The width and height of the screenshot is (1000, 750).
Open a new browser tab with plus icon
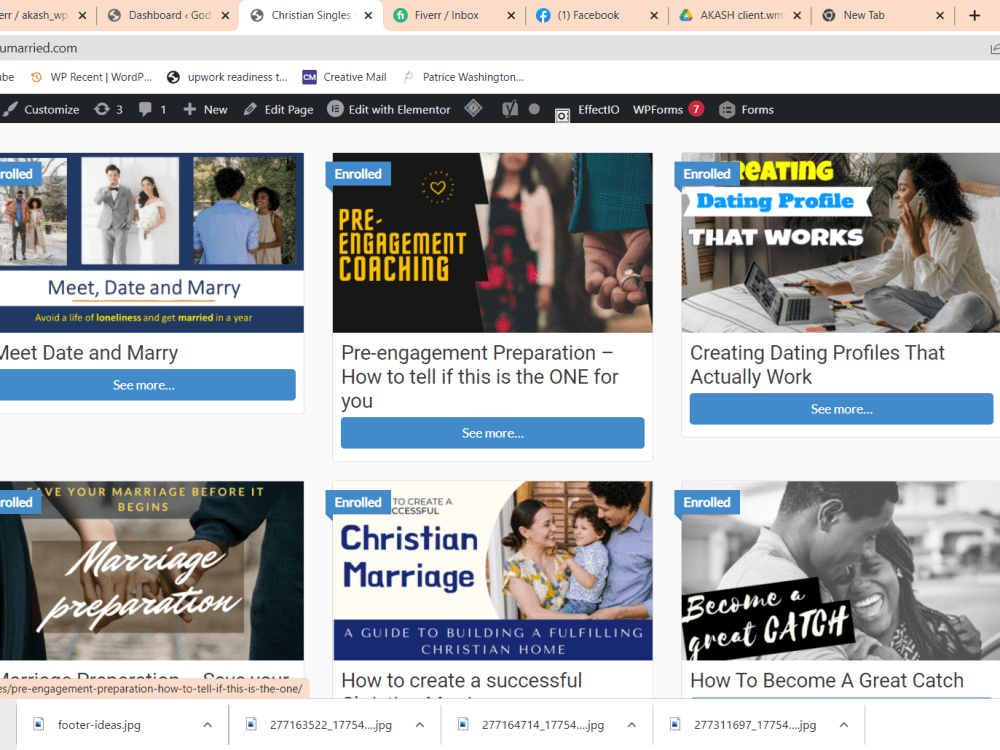[974, 15]
